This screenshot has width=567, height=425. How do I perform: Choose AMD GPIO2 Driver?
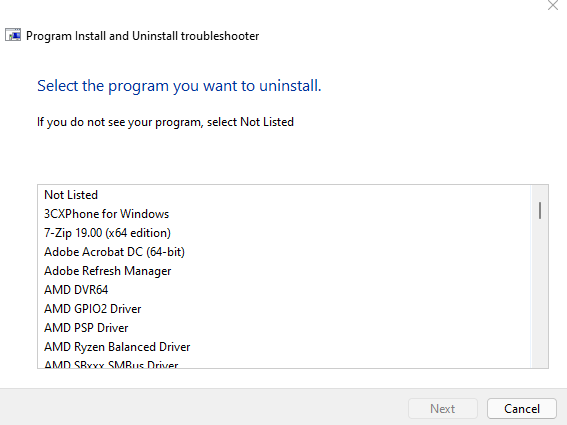(x=284, y=309)
